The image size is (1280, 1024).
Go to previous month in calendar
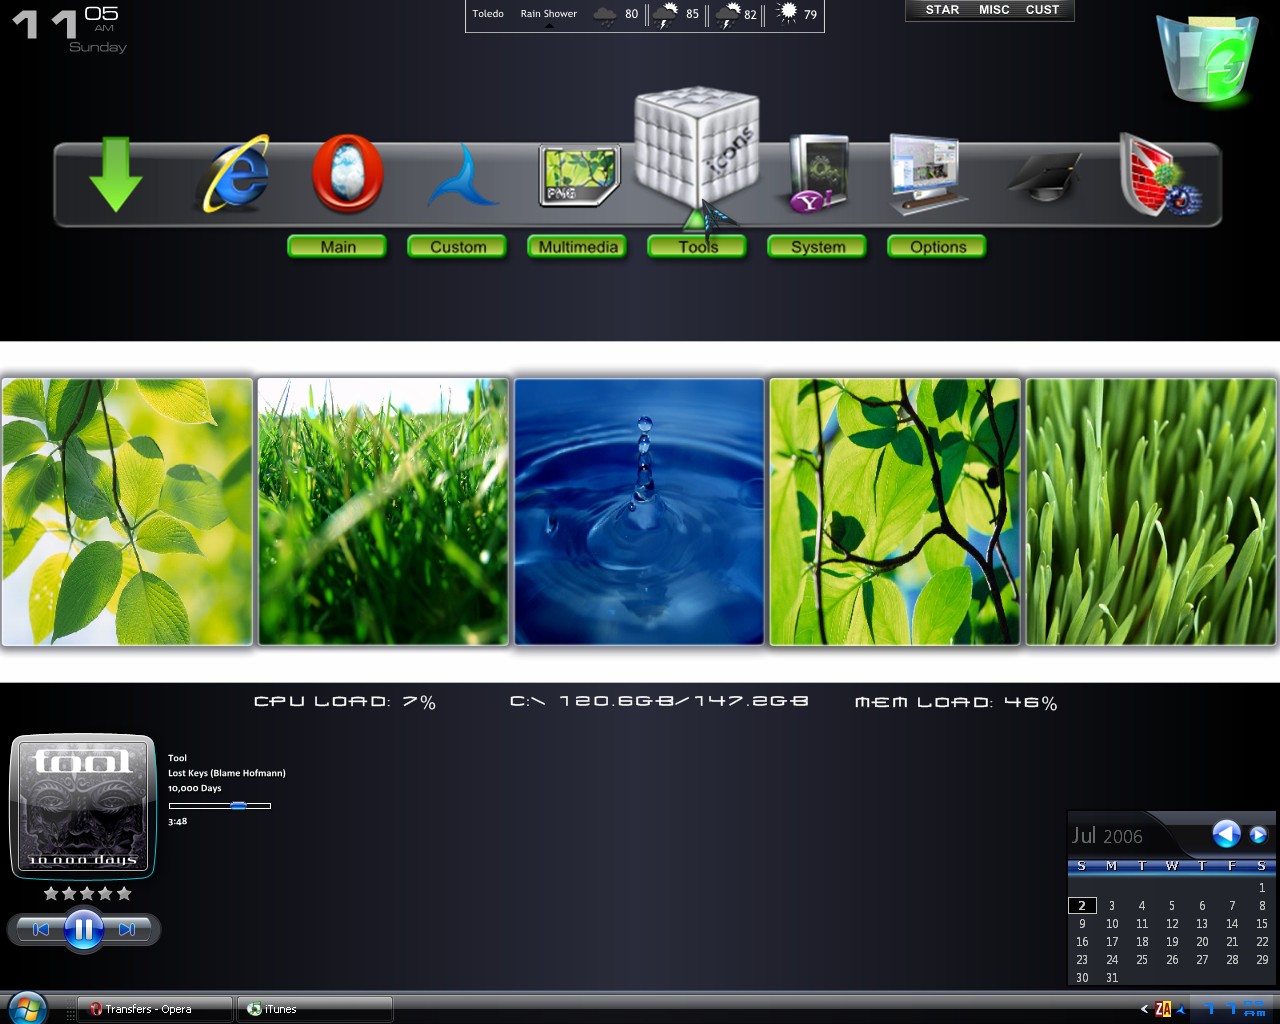(1226, 834)
